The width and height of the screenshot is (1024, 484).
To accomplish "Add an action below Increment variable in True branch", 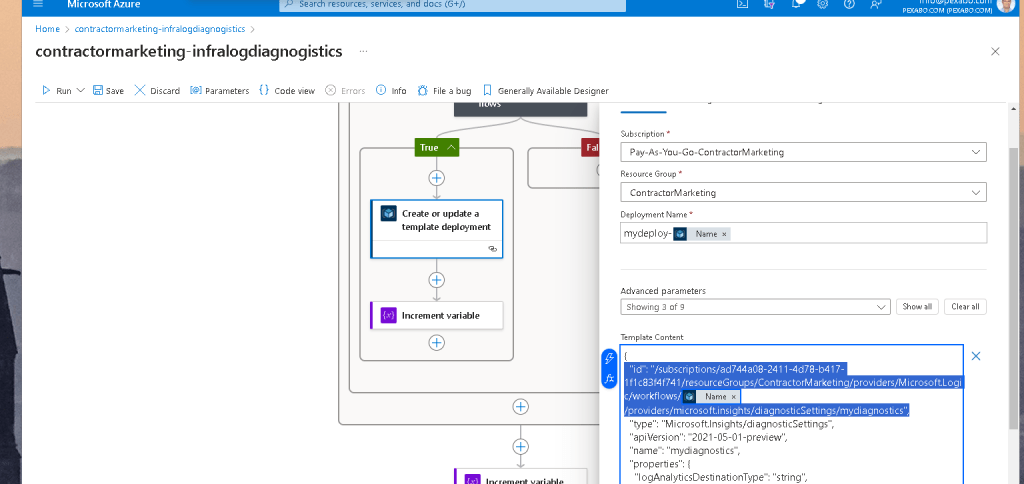I will tap(436, 343).
